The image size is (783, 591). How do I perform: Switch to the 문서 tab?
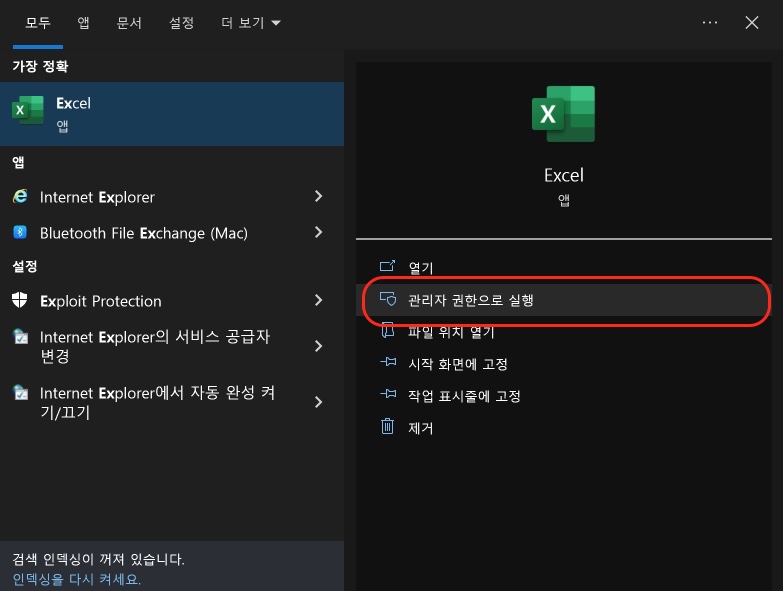click(x=129, y=23)
